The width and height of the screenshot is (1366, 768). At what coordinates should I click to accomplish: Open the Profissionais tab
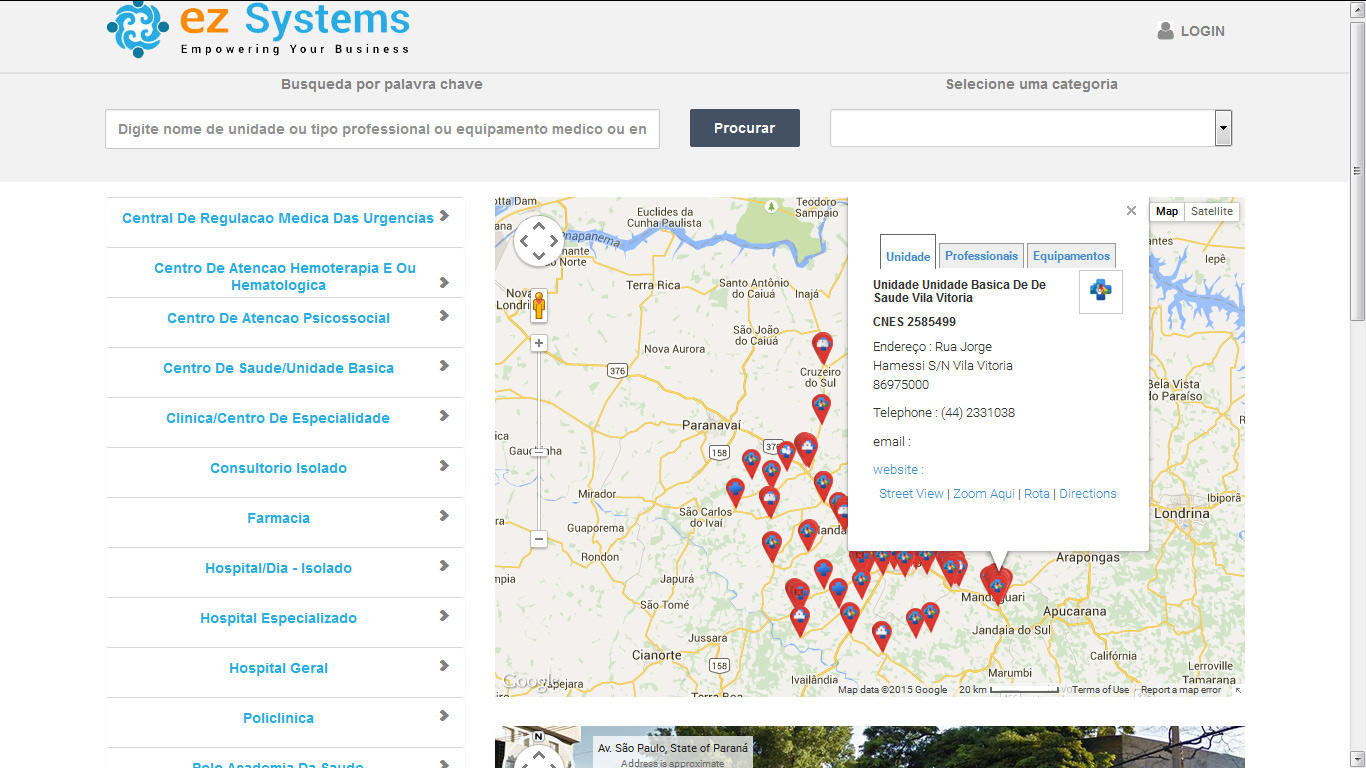981,256
